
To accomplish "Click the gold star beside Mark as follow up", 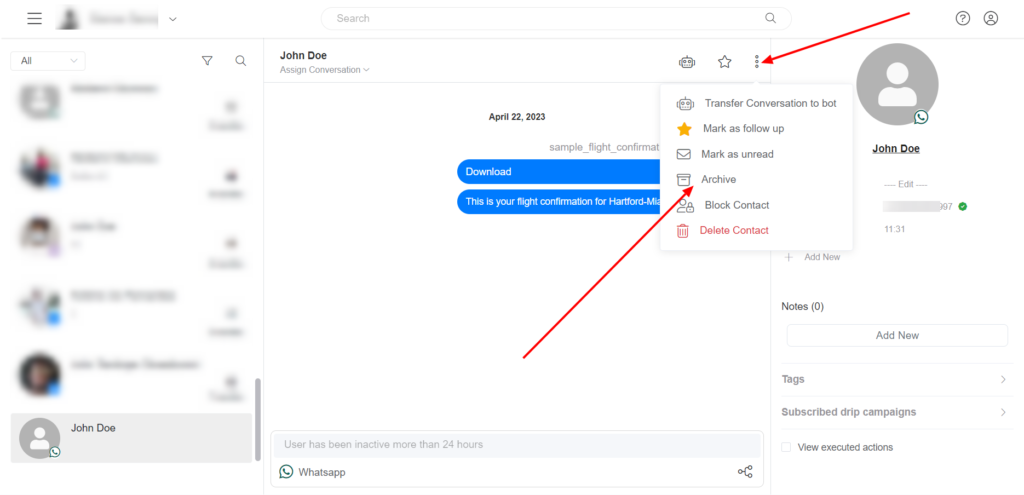I will [684, 129].
